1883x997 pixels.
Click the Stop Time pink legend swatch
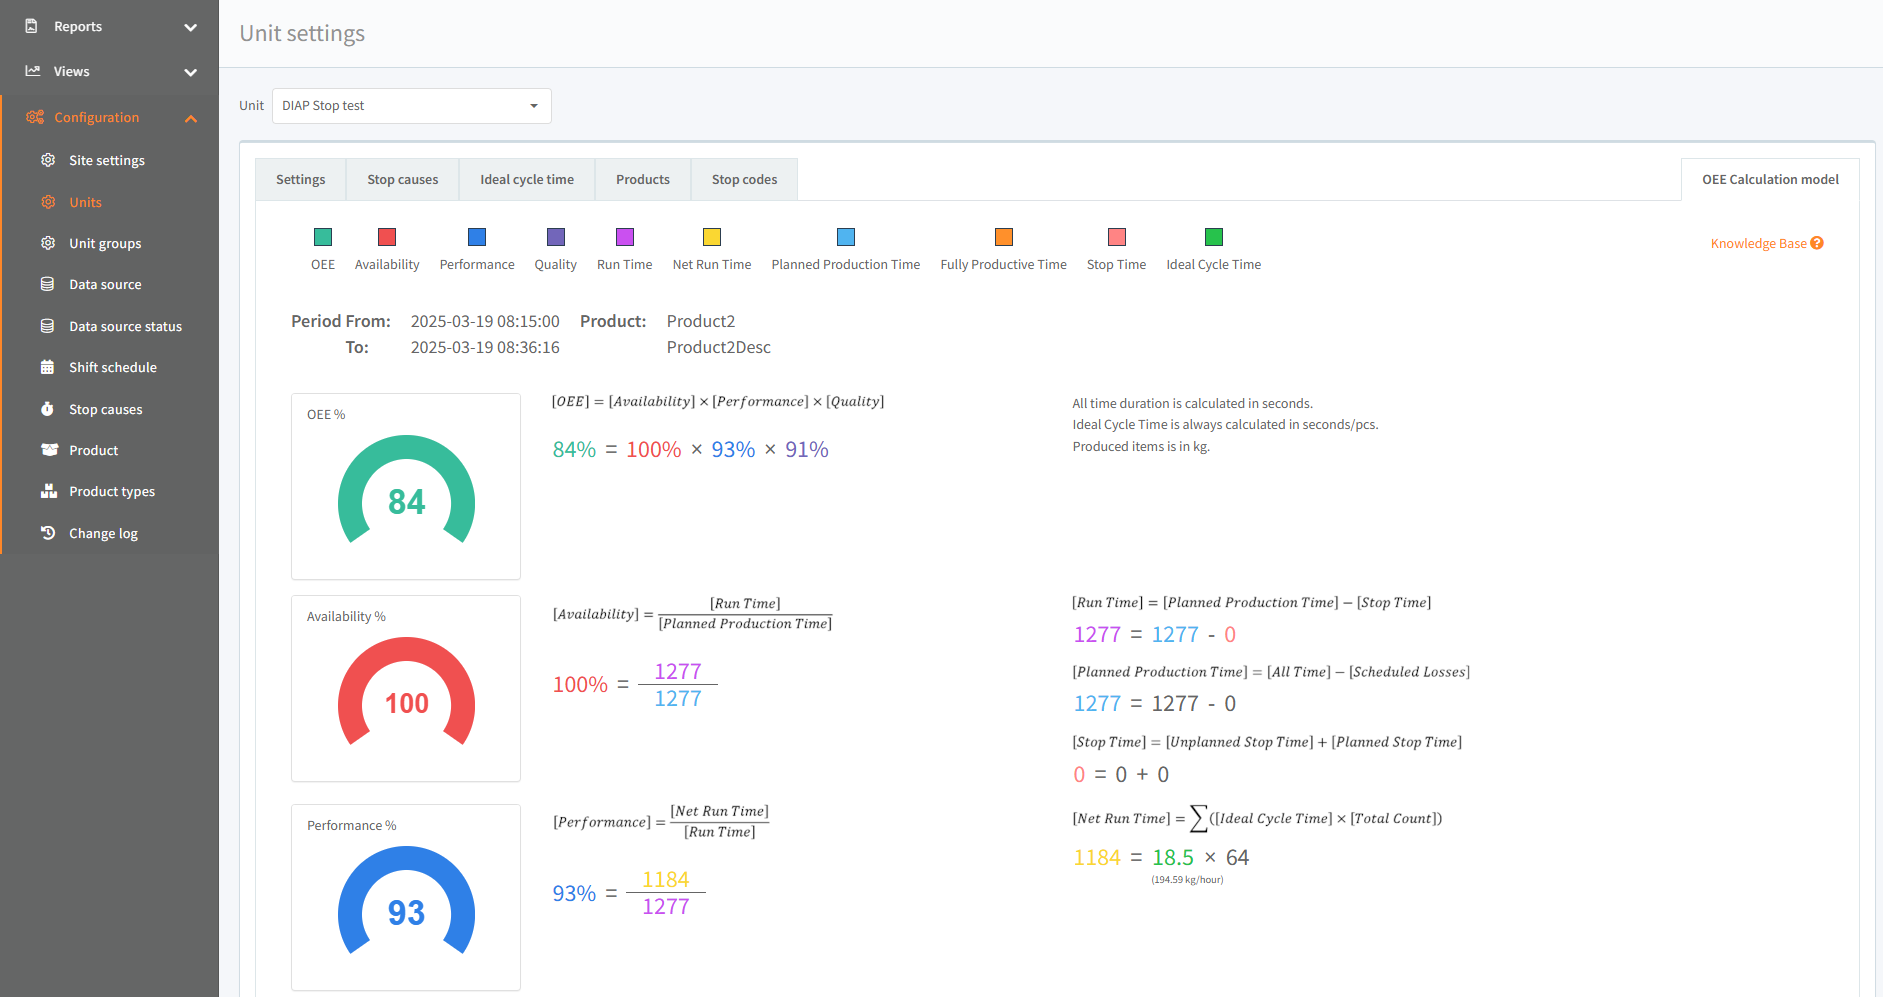[x=1117, y=237]
